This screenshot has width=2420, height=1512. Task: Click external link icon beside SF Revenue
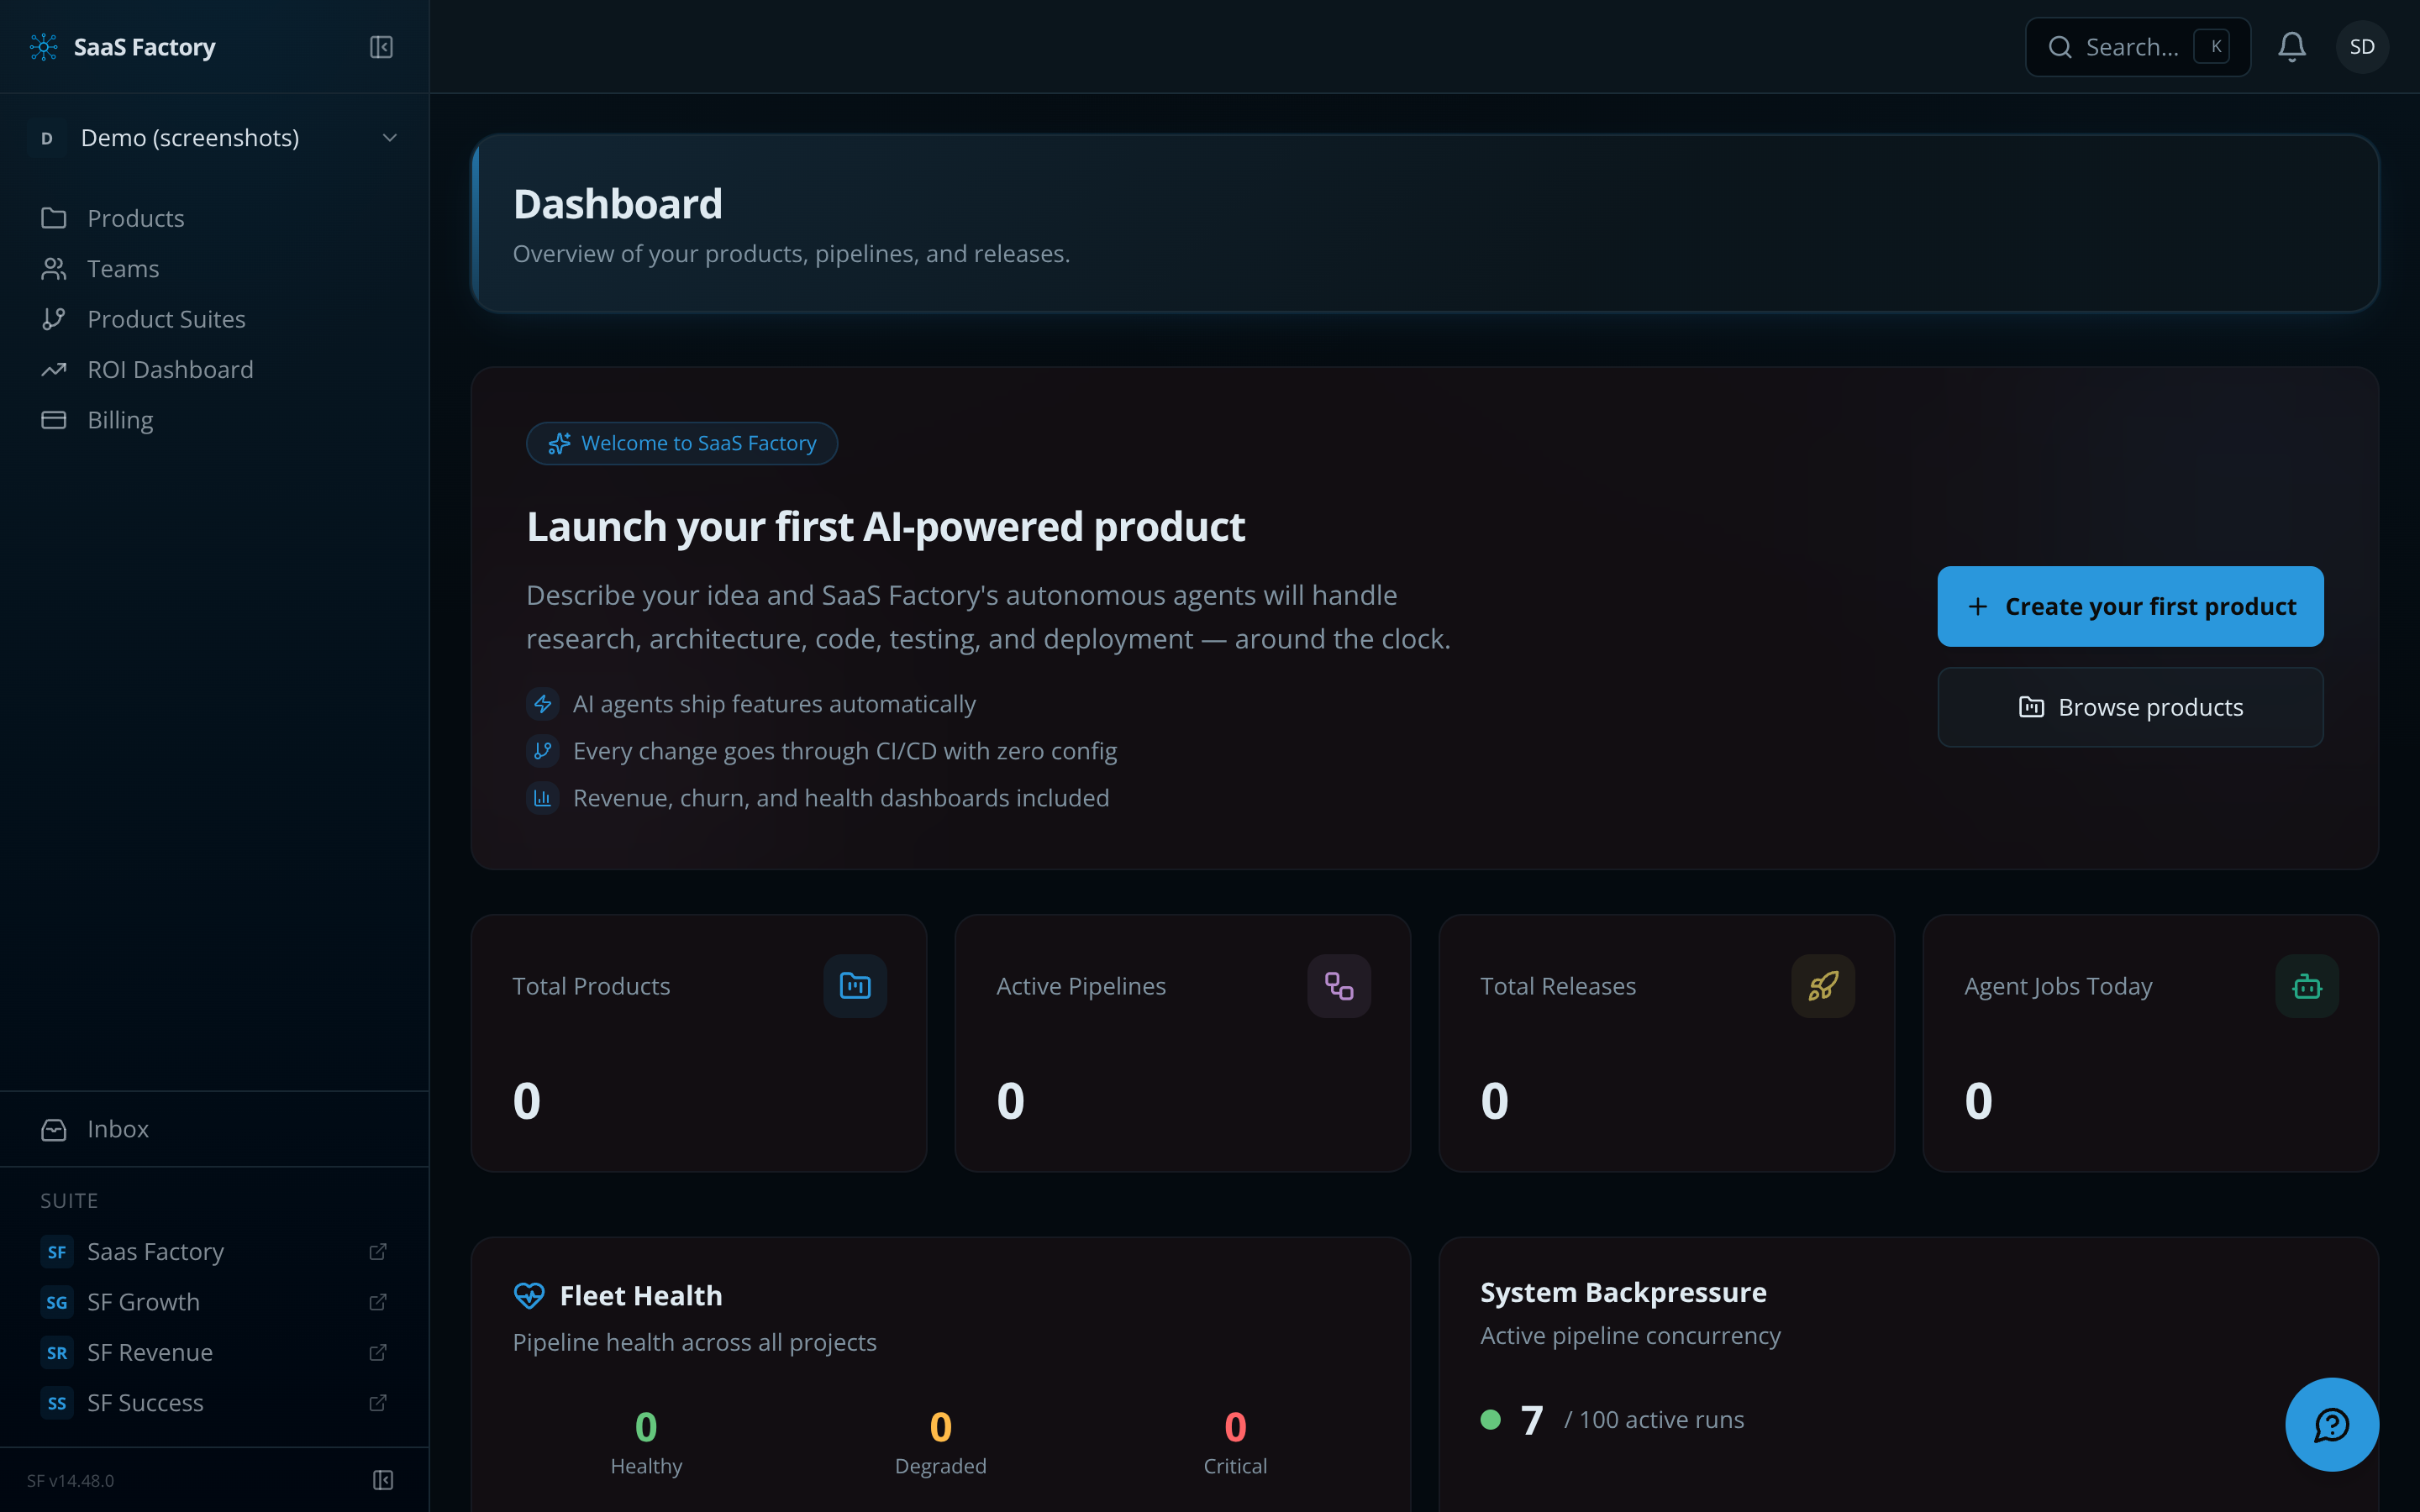[x=378, y=1352]
